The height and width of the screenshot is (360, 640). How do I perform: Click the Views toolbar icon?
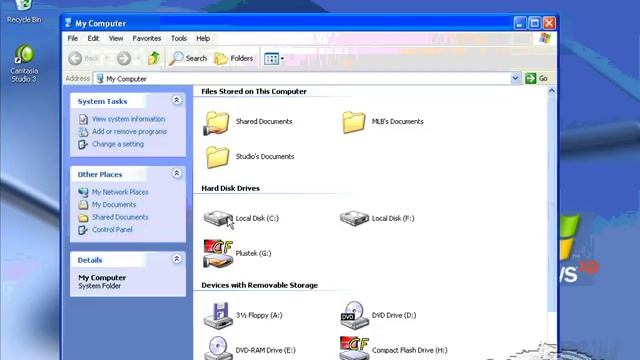(271, 59)
